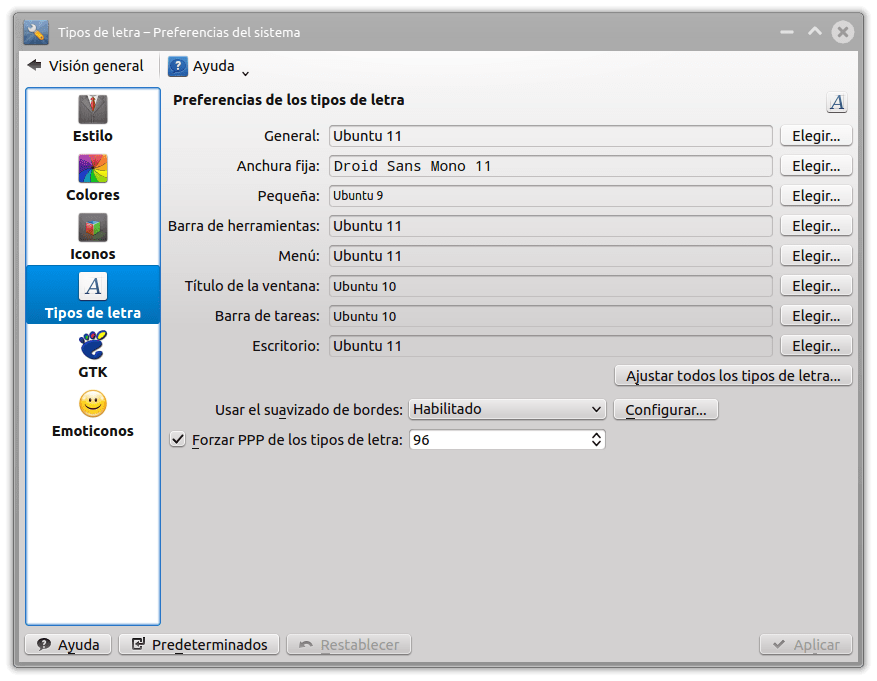Go back to Visión general
This screenshot has width=877, height=681.
click(86, 66)
